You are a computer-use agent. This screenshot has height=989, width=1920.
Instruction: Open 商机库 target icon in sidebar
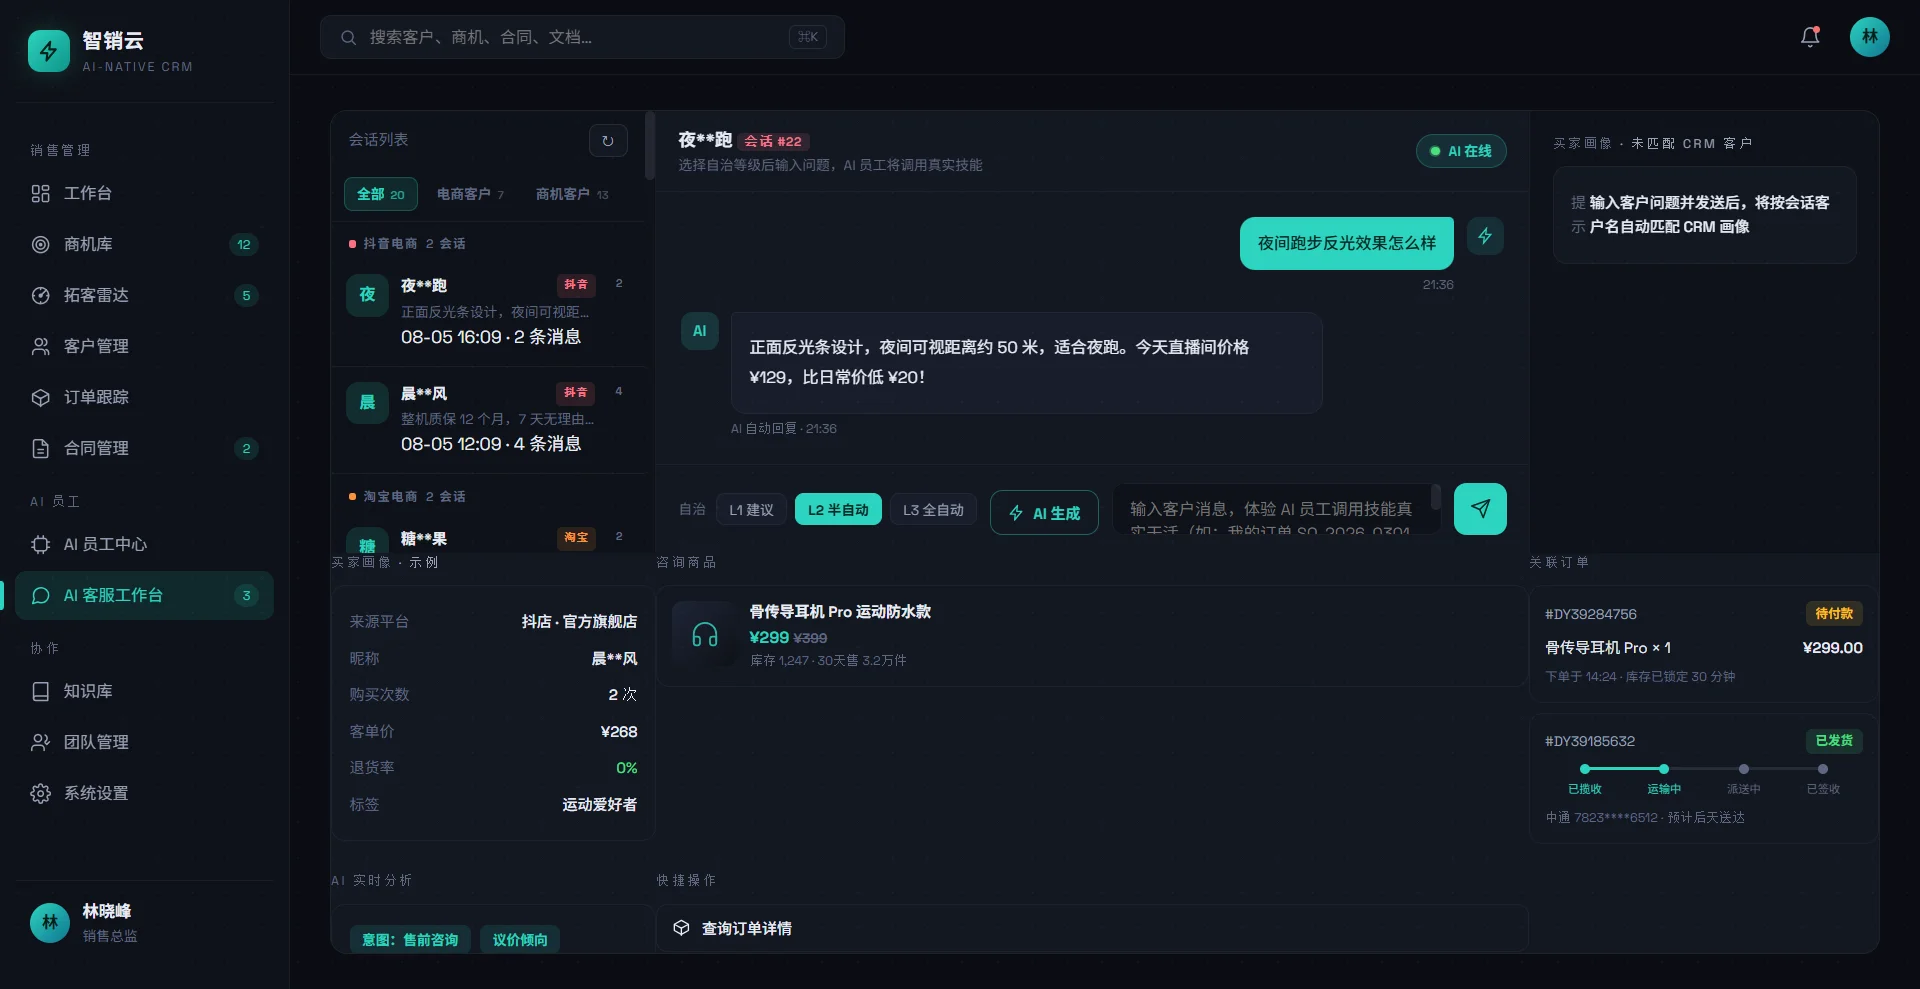tap(40, 244)
